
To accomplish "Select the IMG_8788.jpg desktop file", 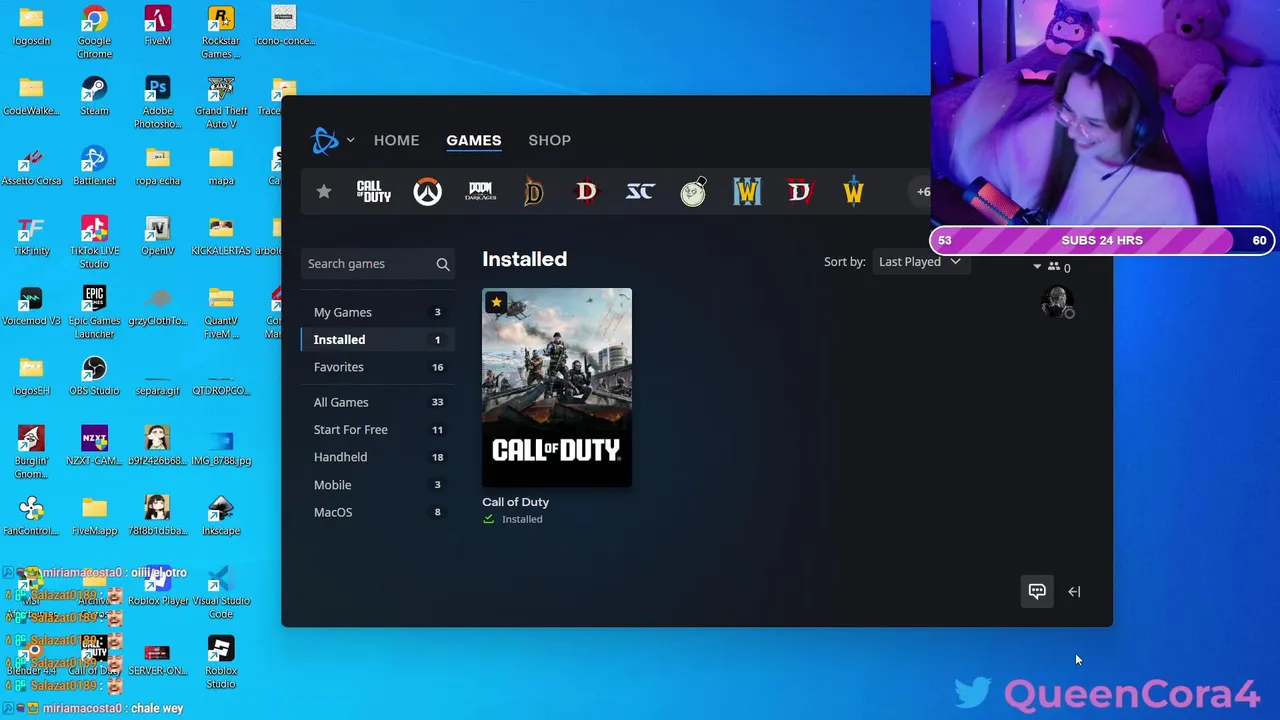I will coord(221,447).
